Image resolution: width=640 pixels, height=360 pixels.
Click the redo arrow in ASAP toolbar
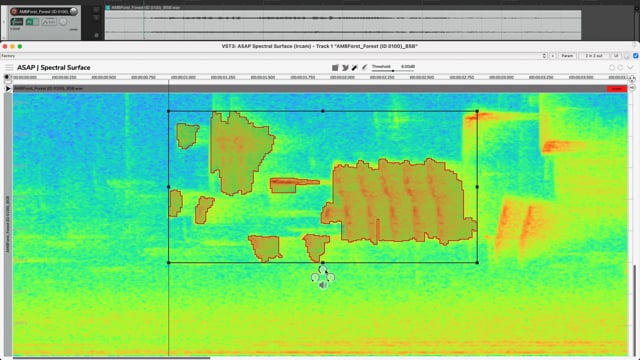(620, 67)
